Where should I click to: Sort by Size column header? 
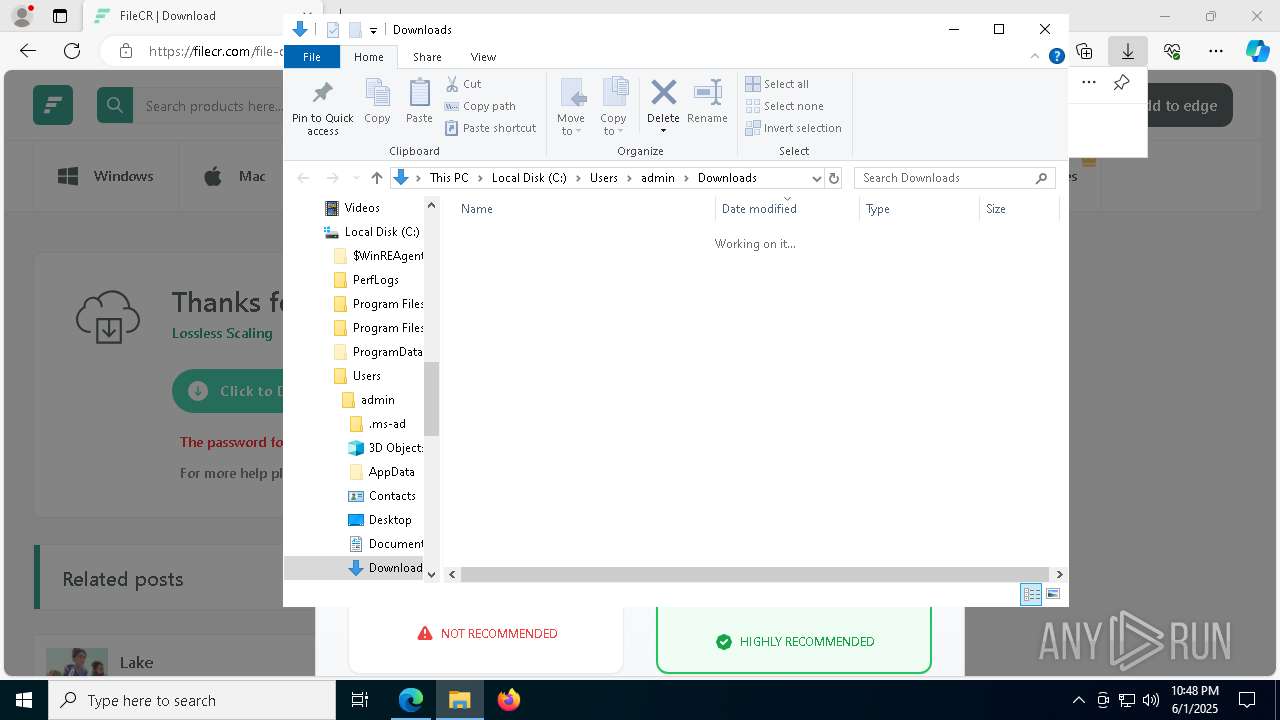click(1019, 209)
